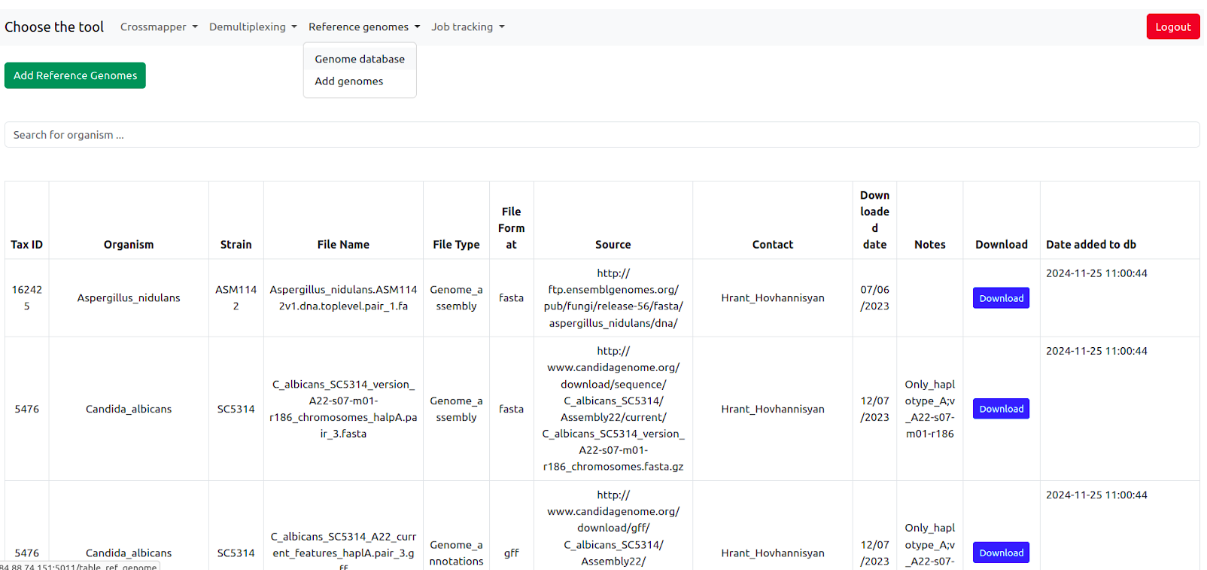Click the File Type column header
Image resolution: width=1207 pixels, height=570 pixels.
pyautogui.click(x=456, y=244)
